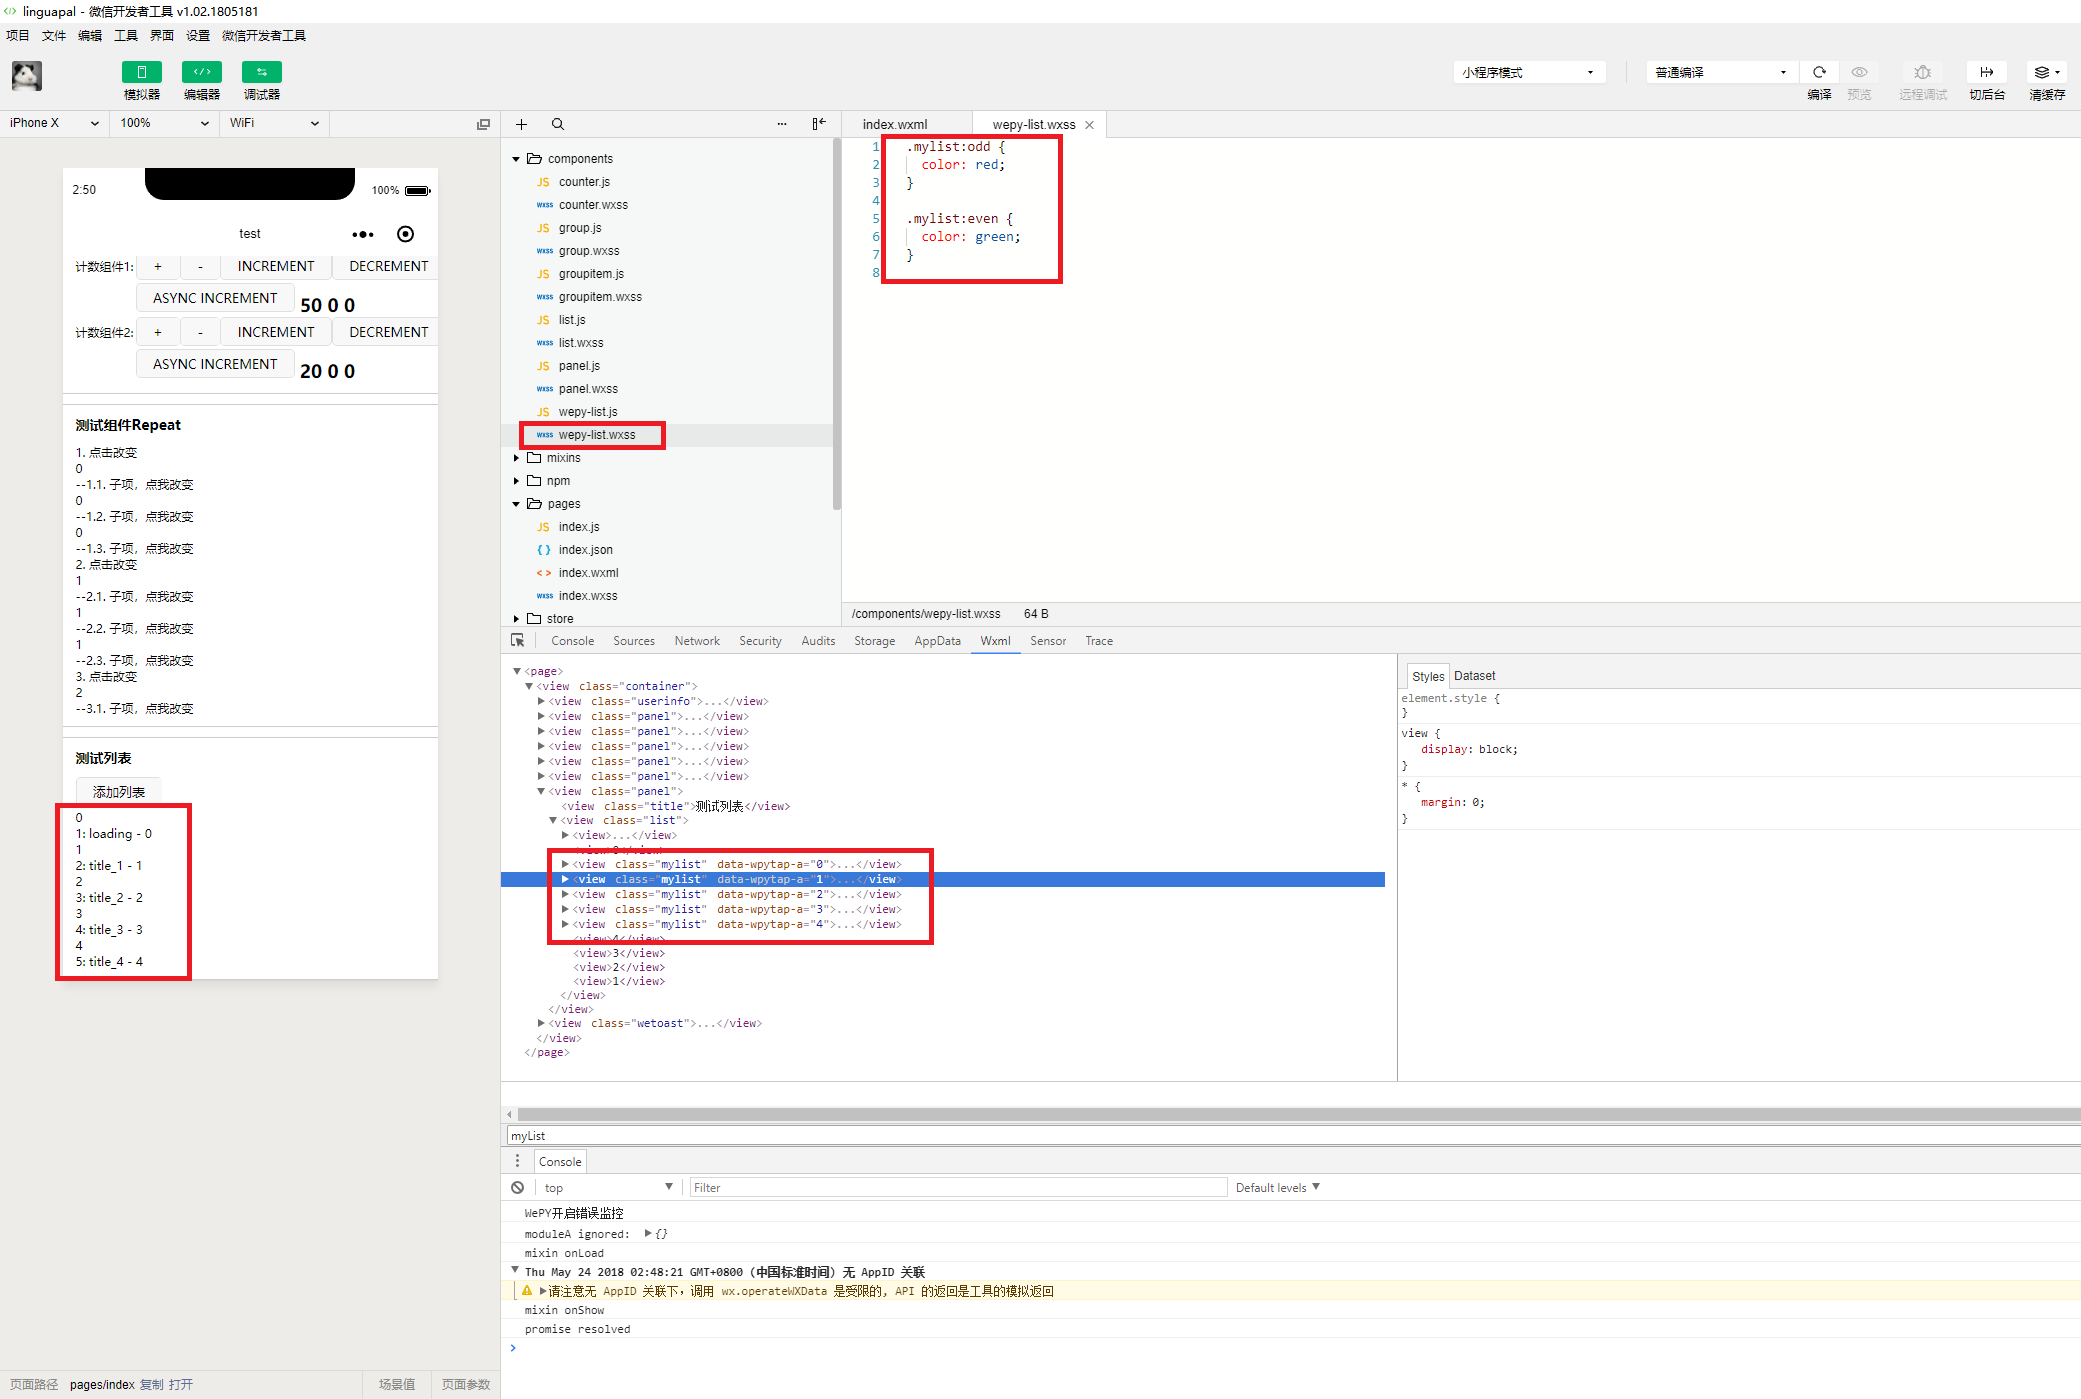This screenshot has width=2081, height=1399.
Task: Switch to the Console devtools tab
Action: (x=572, y=641)
